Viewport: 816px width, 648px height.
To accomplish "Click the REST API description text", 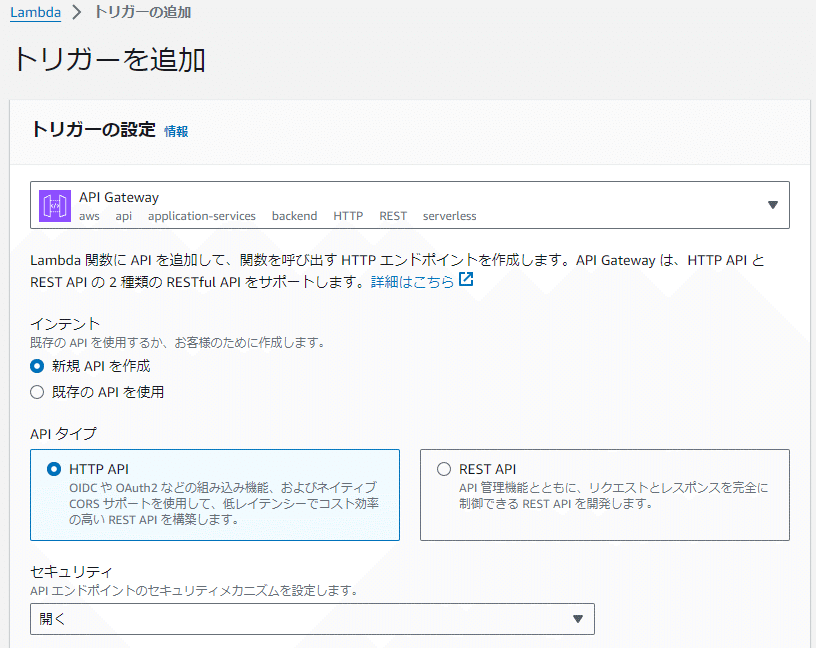I will [x=613, y=495].
